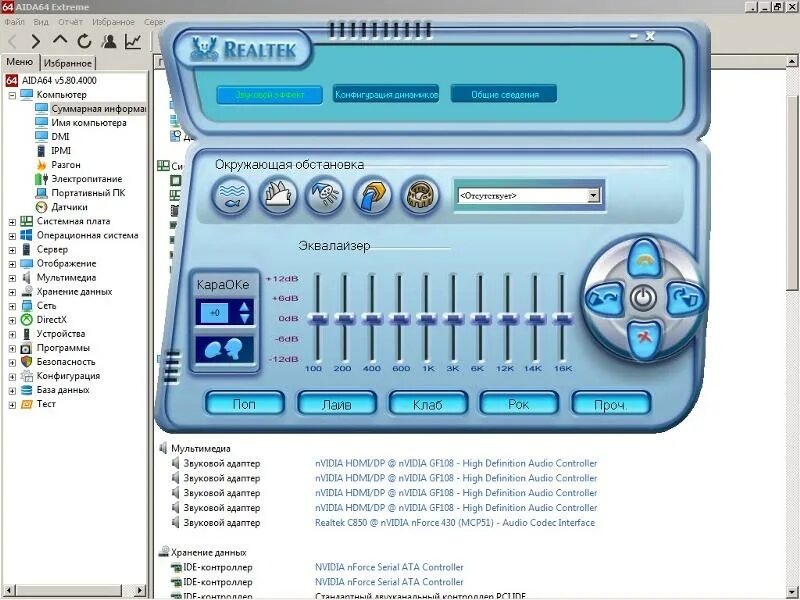Apply the bathroom shower environment effect

[x=324, y=195]
